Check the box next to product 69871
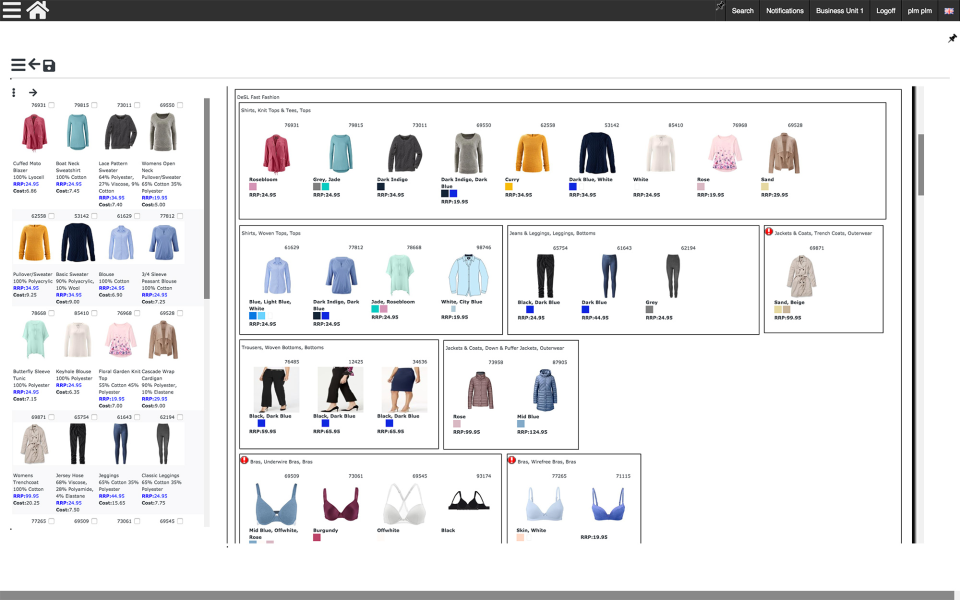This screenshot has width=960, height=600. coord(51,418)
